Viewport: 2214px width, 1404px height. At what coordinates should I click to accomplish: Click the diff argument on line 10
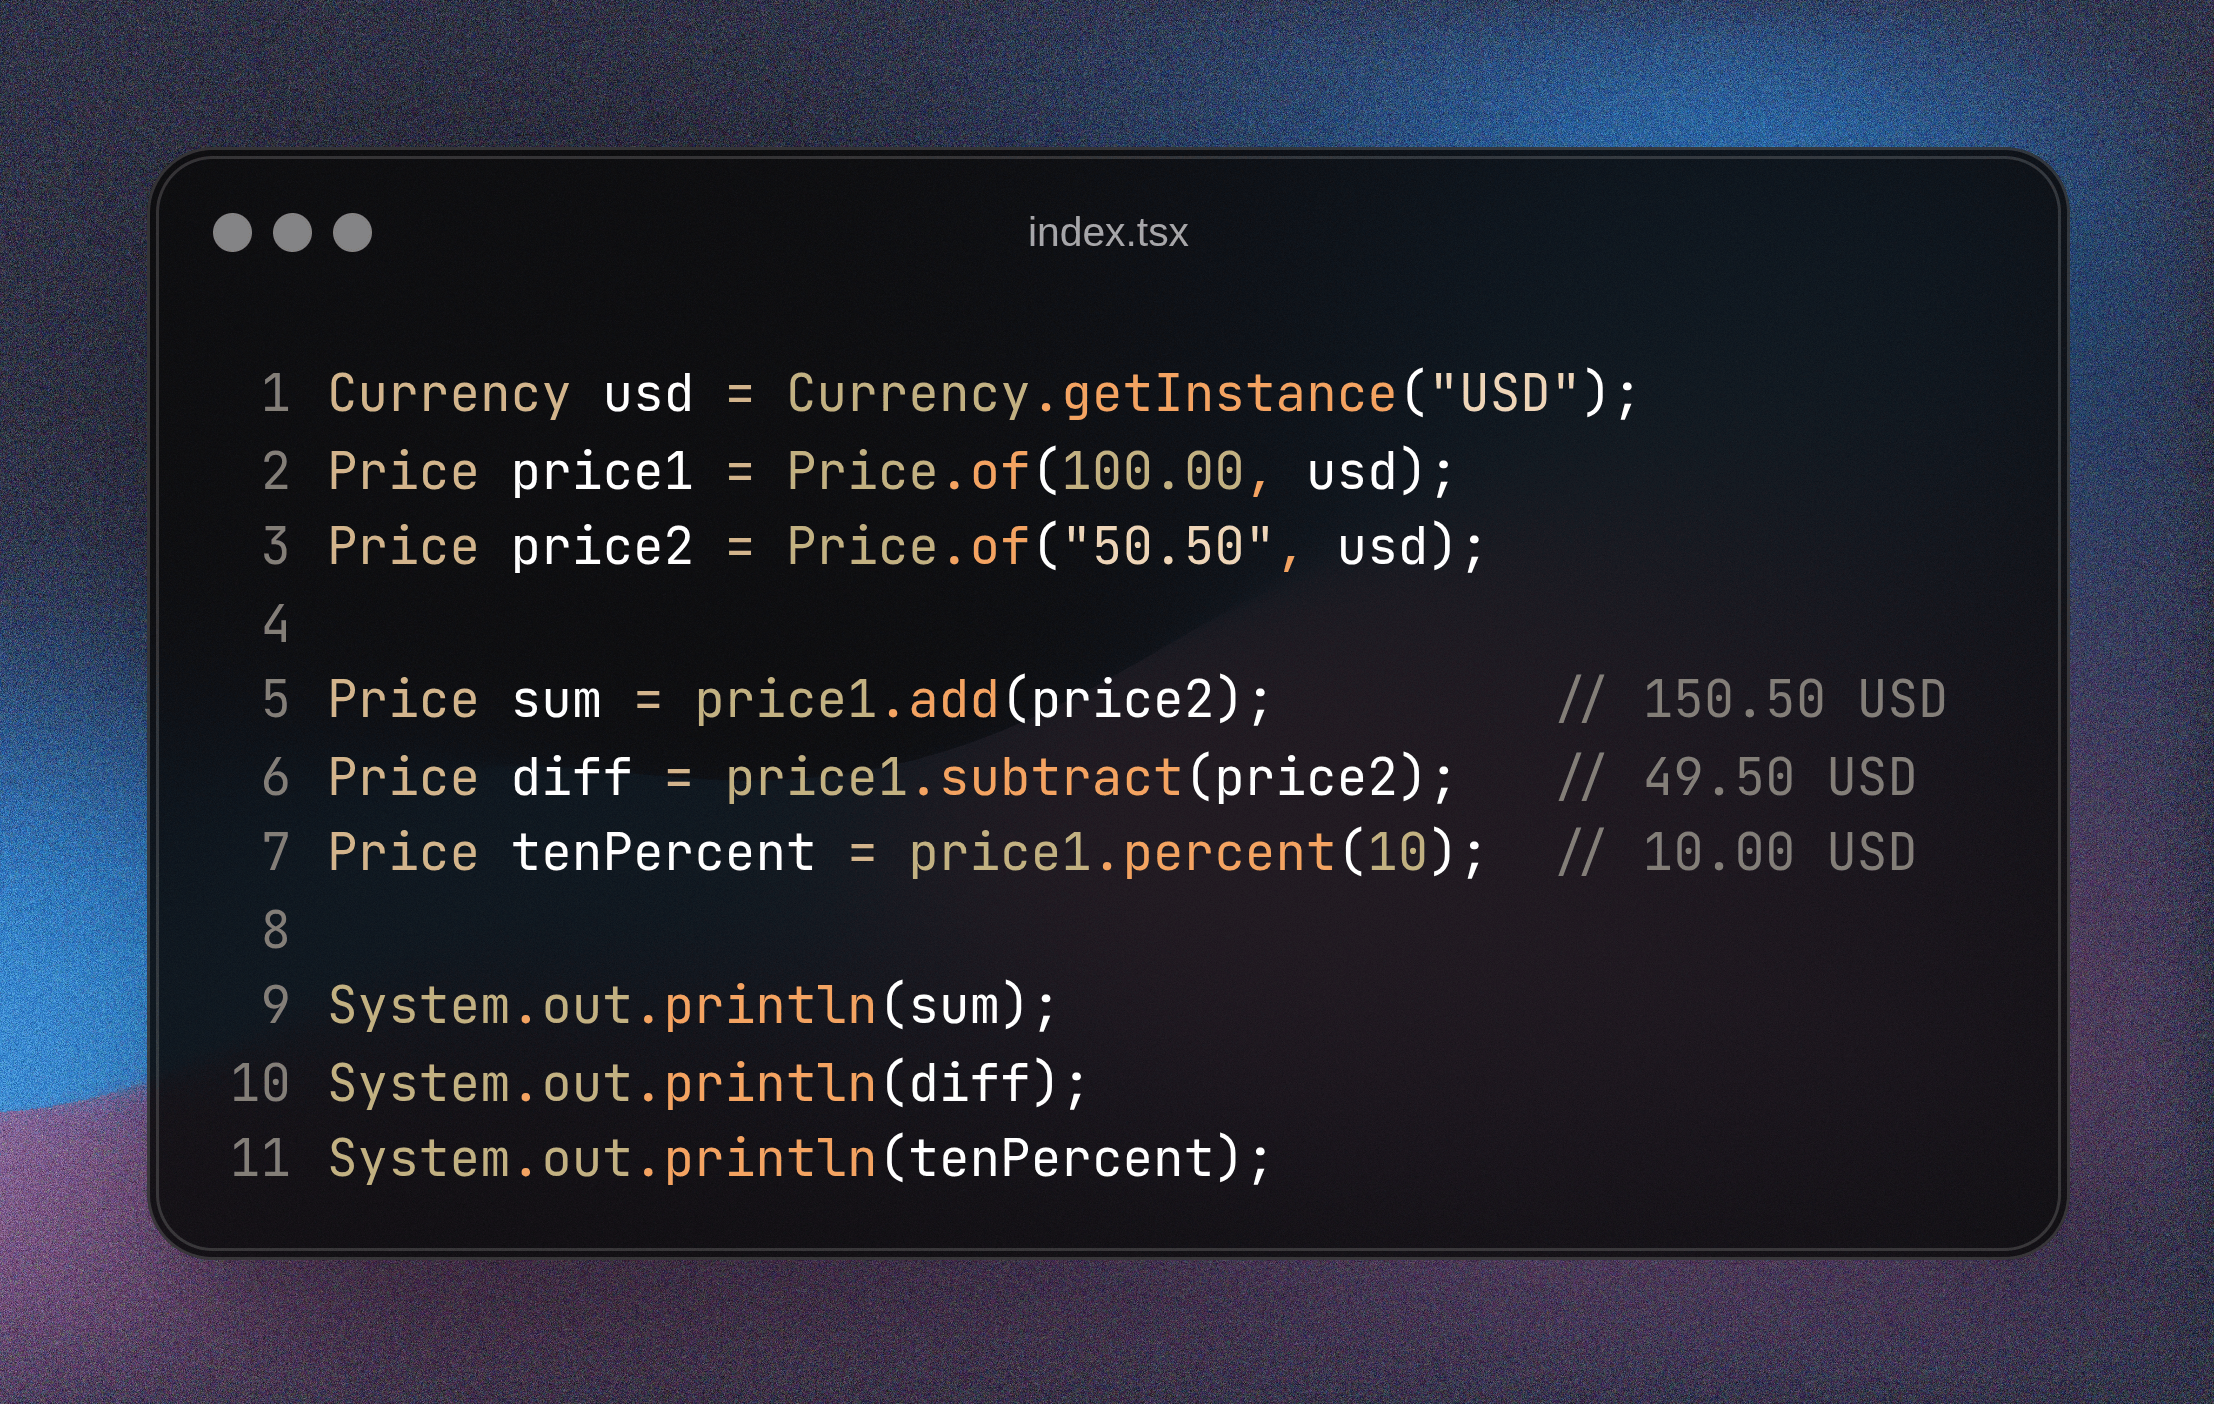pyautogui.click(x=969, y=1084)
